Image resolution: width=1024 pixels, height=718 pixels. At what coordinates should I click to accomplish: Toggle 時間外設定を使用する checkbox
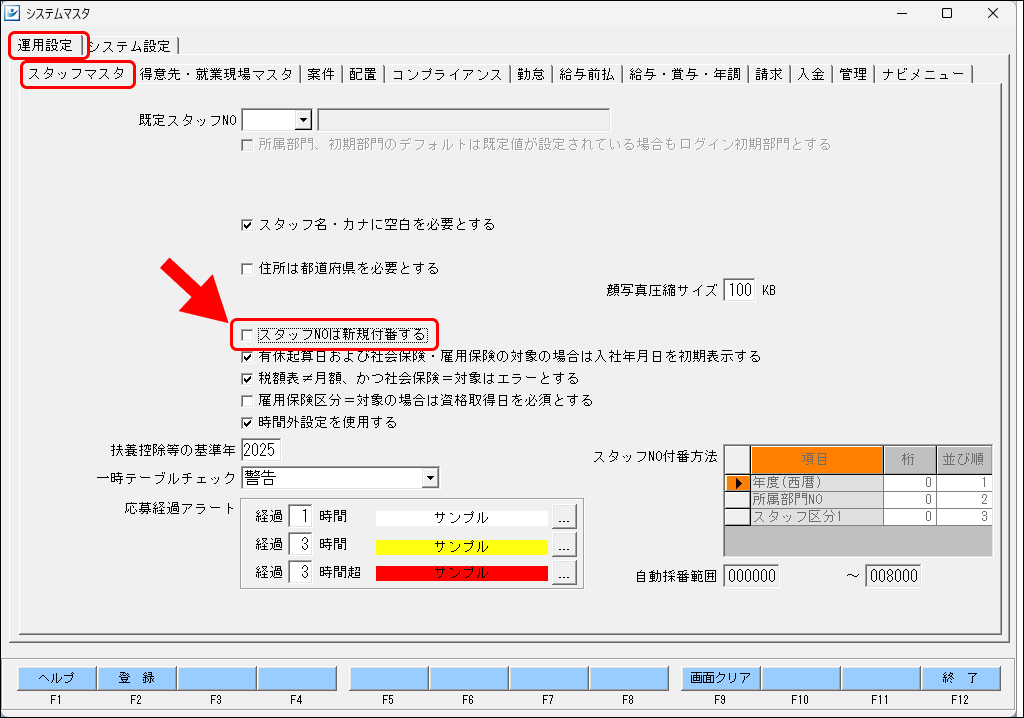click(247, 423)
